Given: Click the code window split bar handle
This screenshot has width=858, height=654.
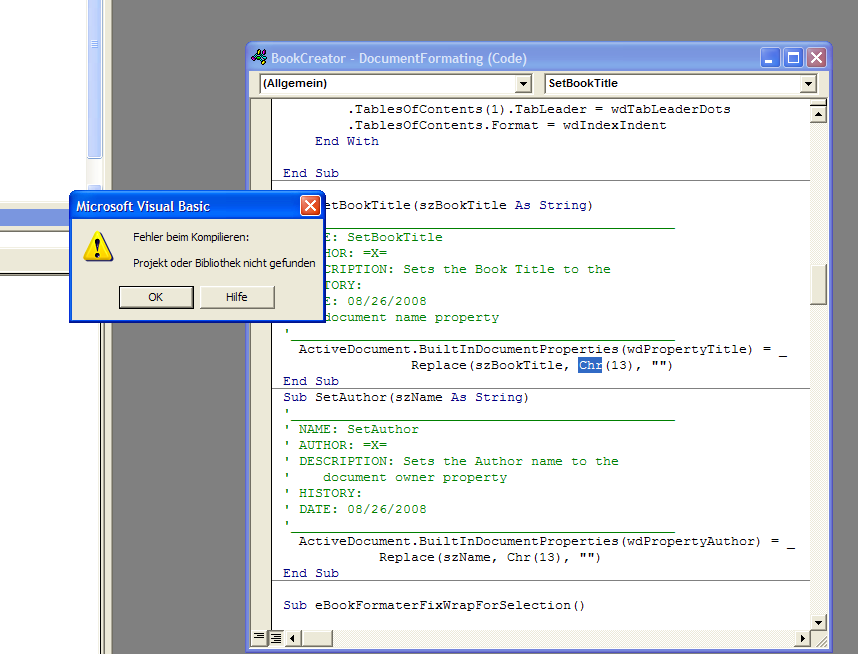Looking at the screenshot, I should point(818,102).
